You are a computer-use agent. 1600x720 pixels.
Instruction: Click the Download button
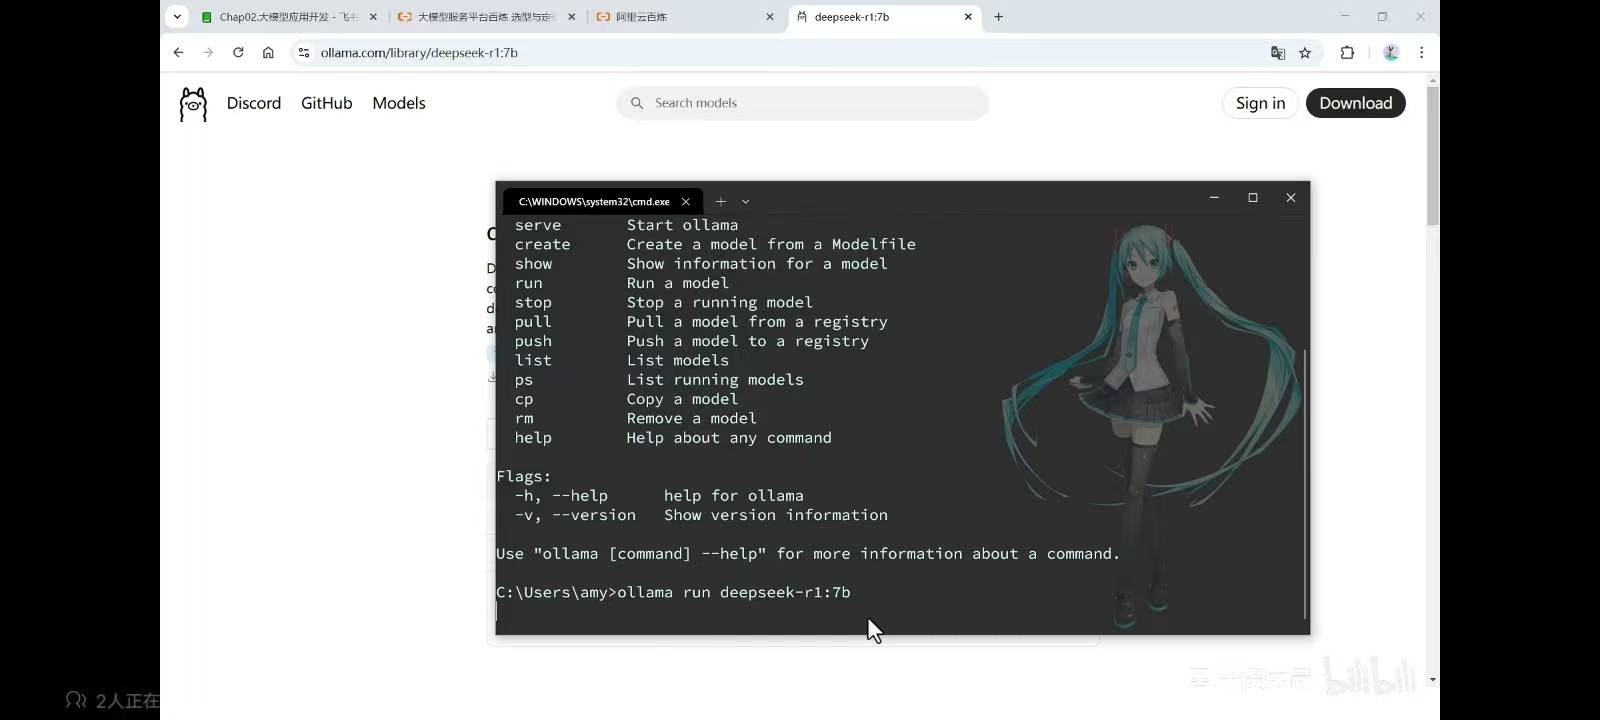pyautogui.click(x=1355, y=103)
